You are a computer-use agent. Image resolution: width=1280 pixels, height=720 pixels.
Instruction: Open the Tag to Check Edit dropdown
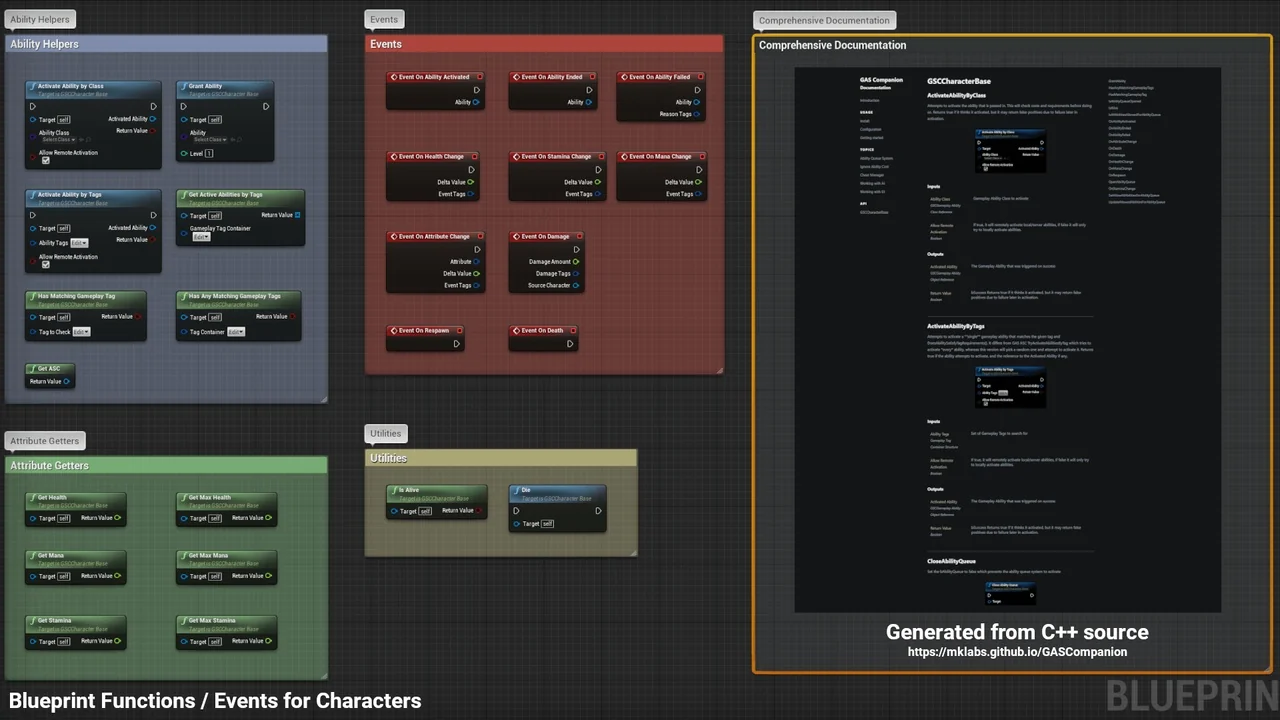pyautogui.click(x=81, y=332)
